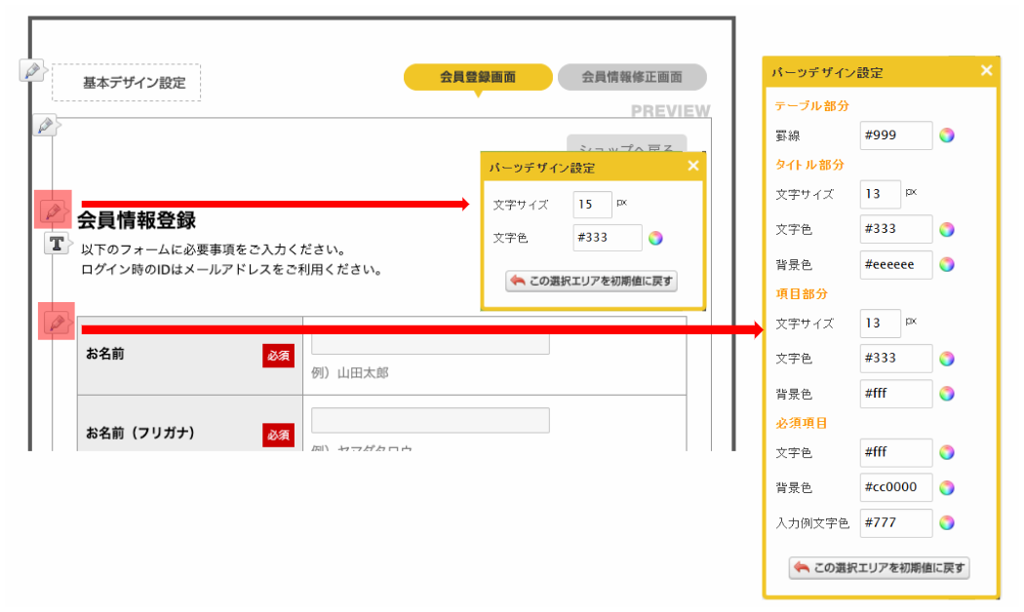The image size is (1024, 612).
Task: Open color wheel next to 文字色 in small popup
Action: 655,238
